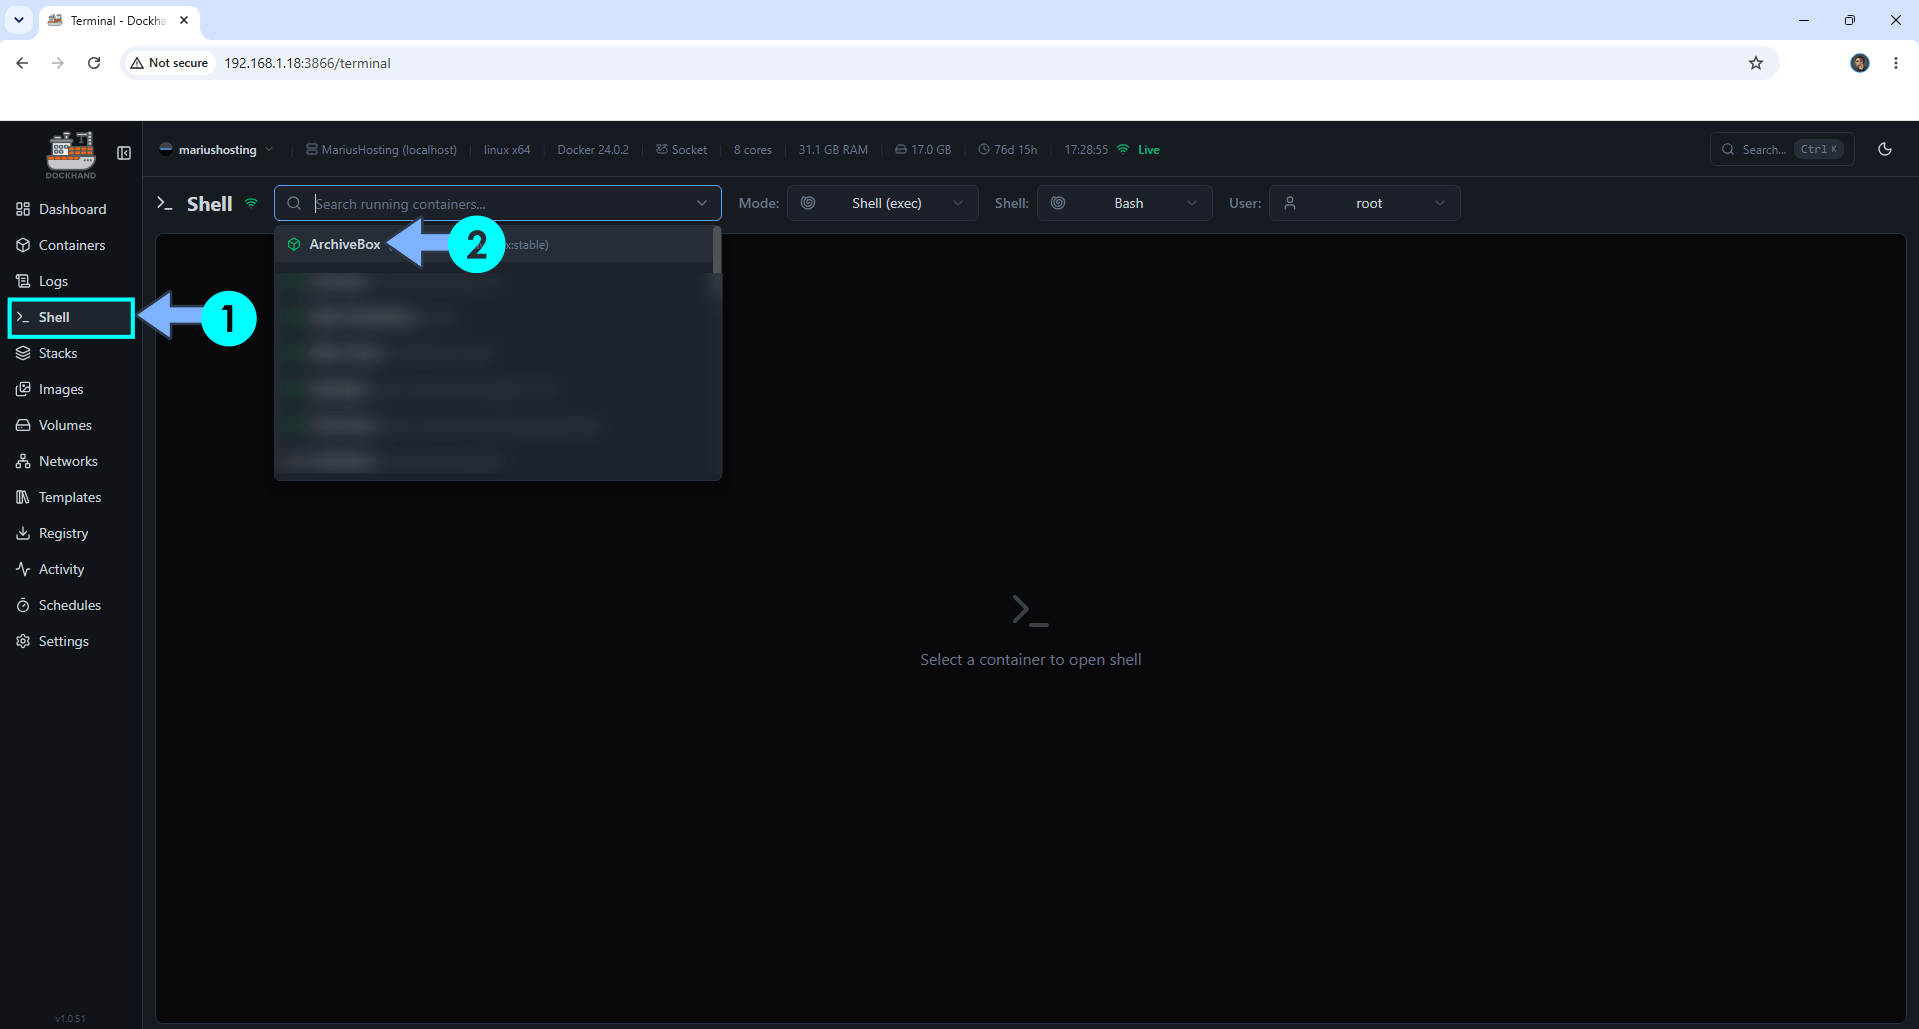
Task: Click the 17.0 GB disk indicator
Action: point(923,150)
